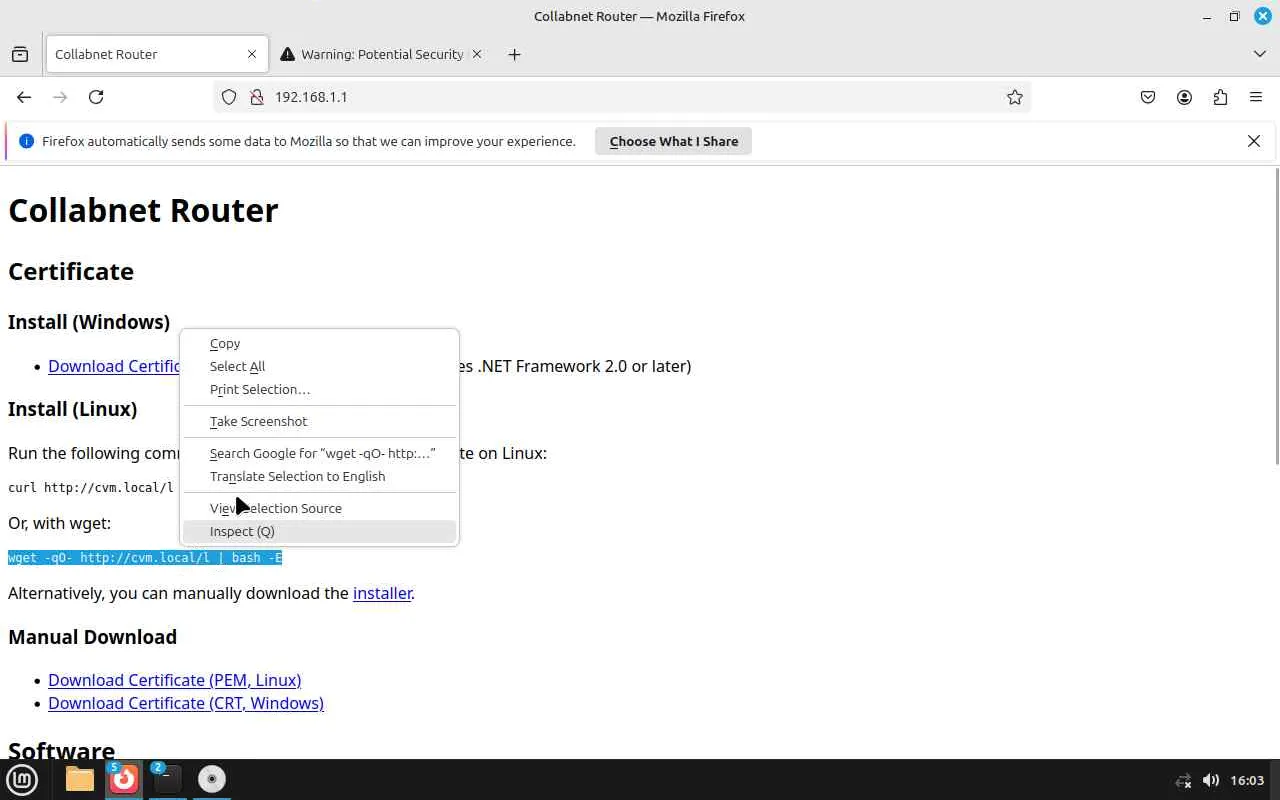Click the curl http://cvm.local command text
Viewport: 1280px width, 800px height.
click(91, 488)
